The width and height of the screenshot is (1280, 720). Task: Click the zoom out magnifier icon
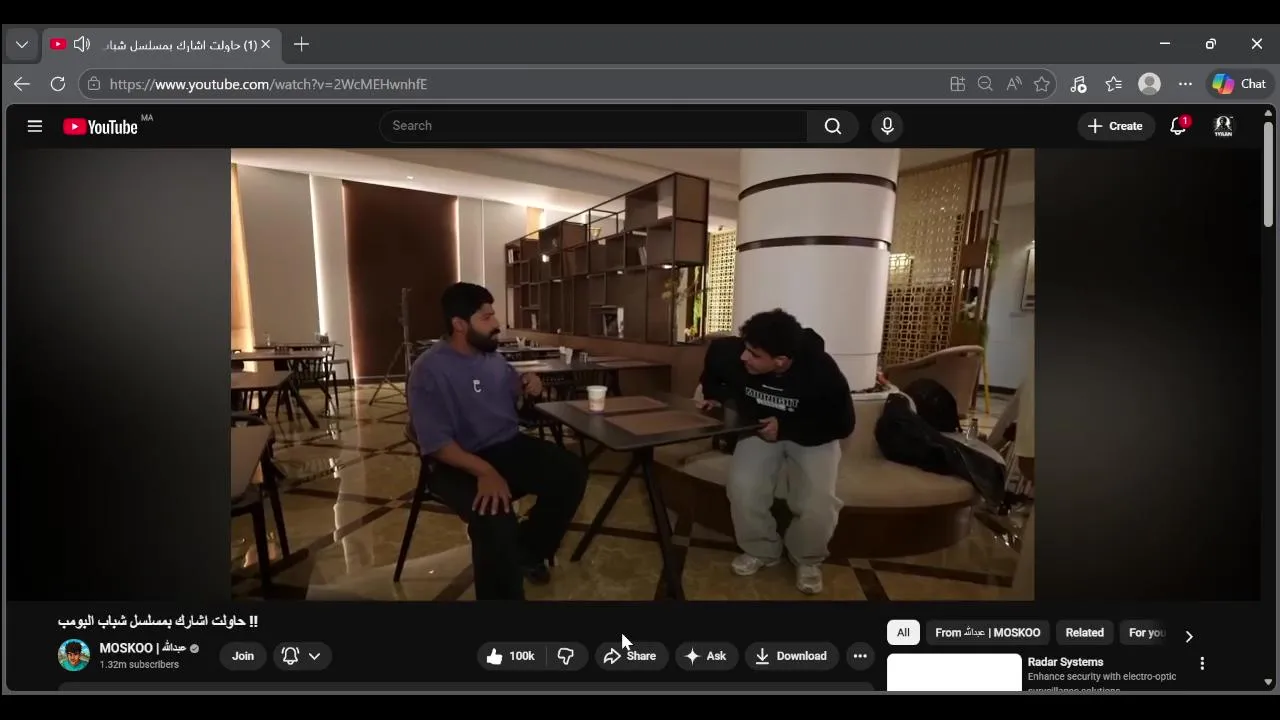(985, 84)
